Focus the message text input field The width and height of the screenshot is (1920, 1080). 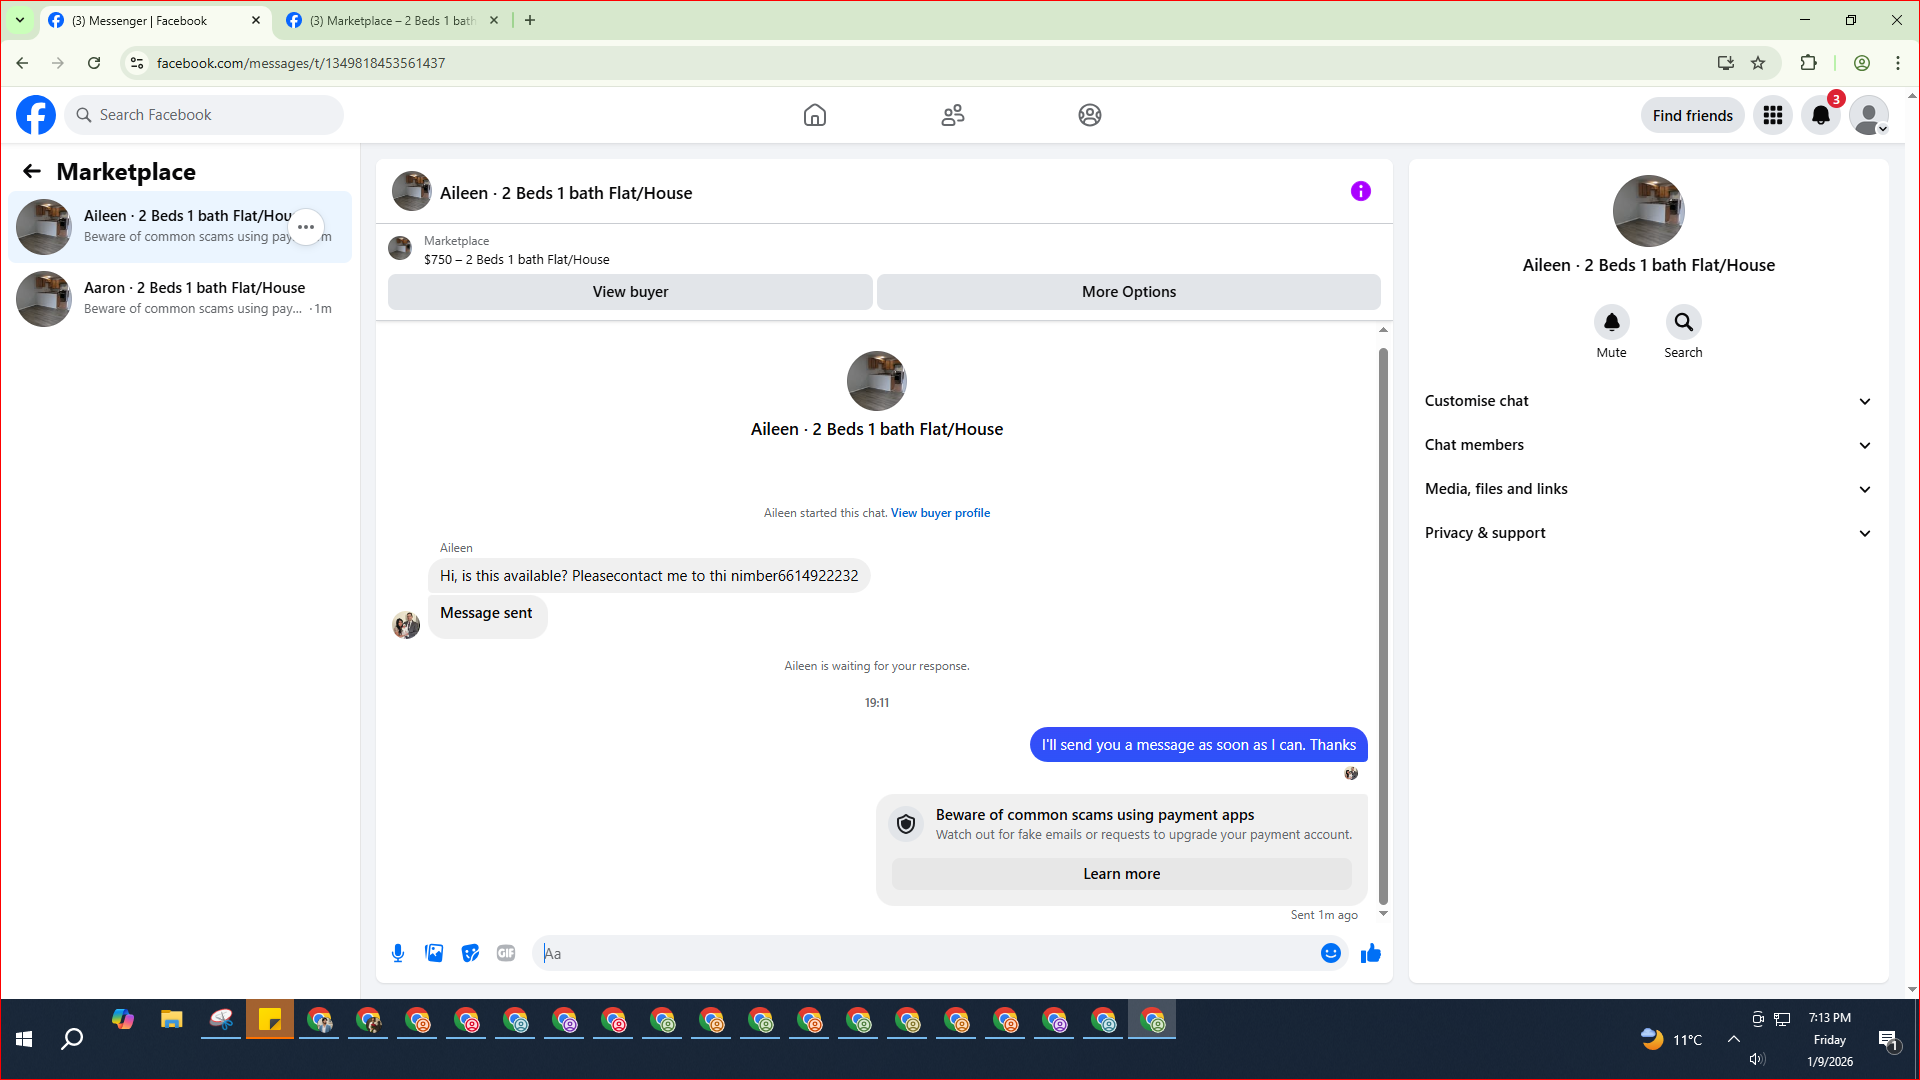click(x=930, y=953)
